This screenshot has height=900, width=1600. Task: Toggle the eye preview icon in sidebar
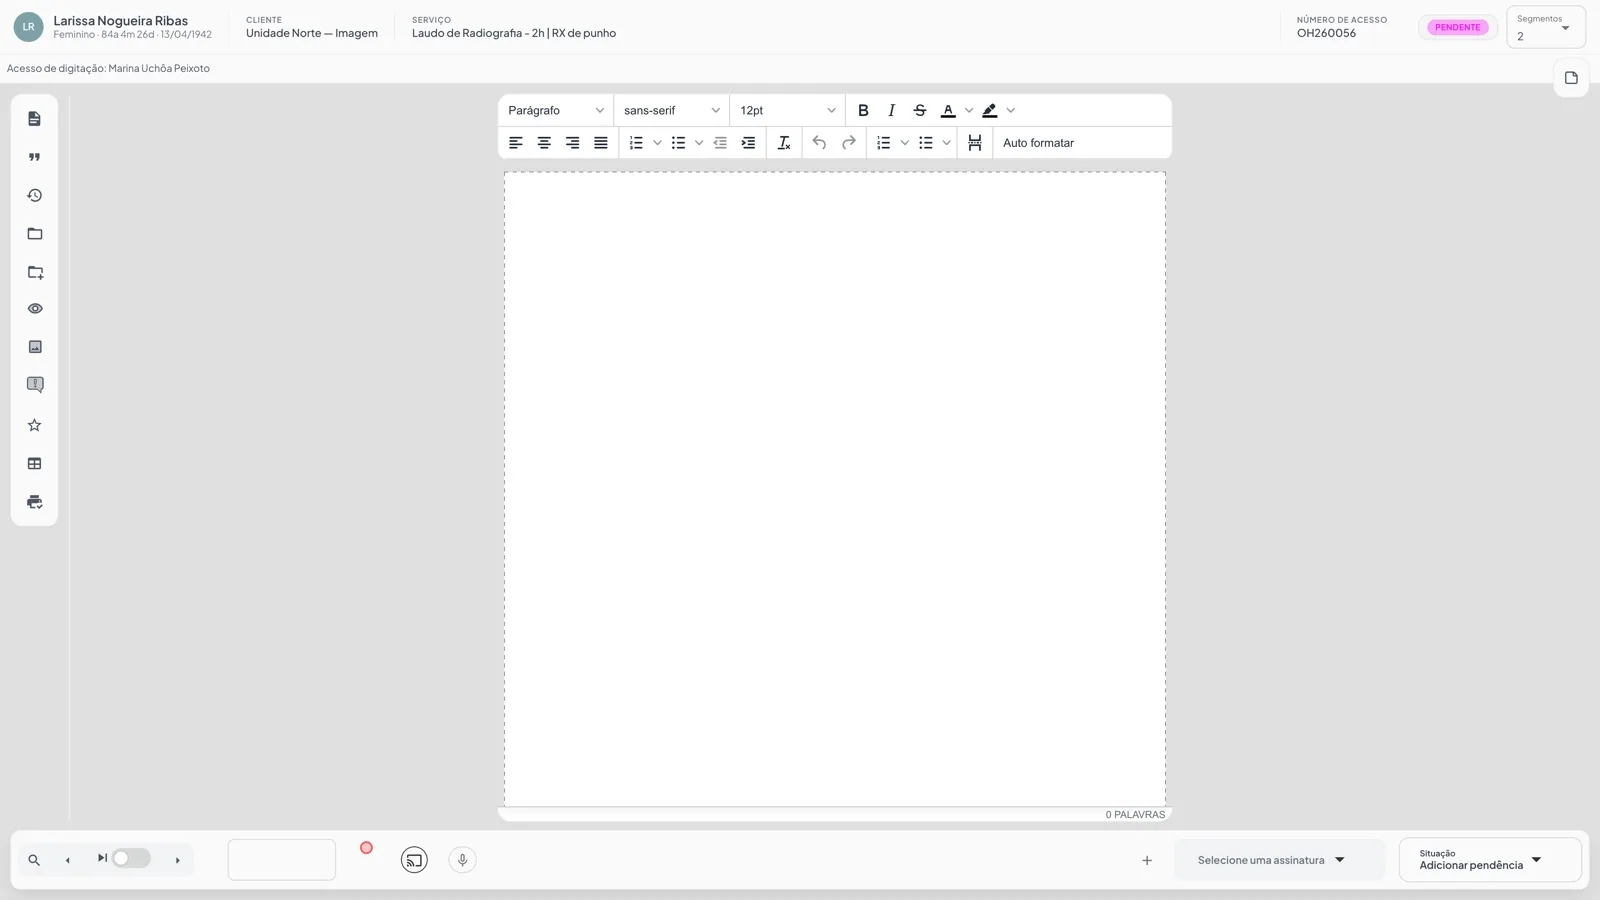click(x=35, y=309)
